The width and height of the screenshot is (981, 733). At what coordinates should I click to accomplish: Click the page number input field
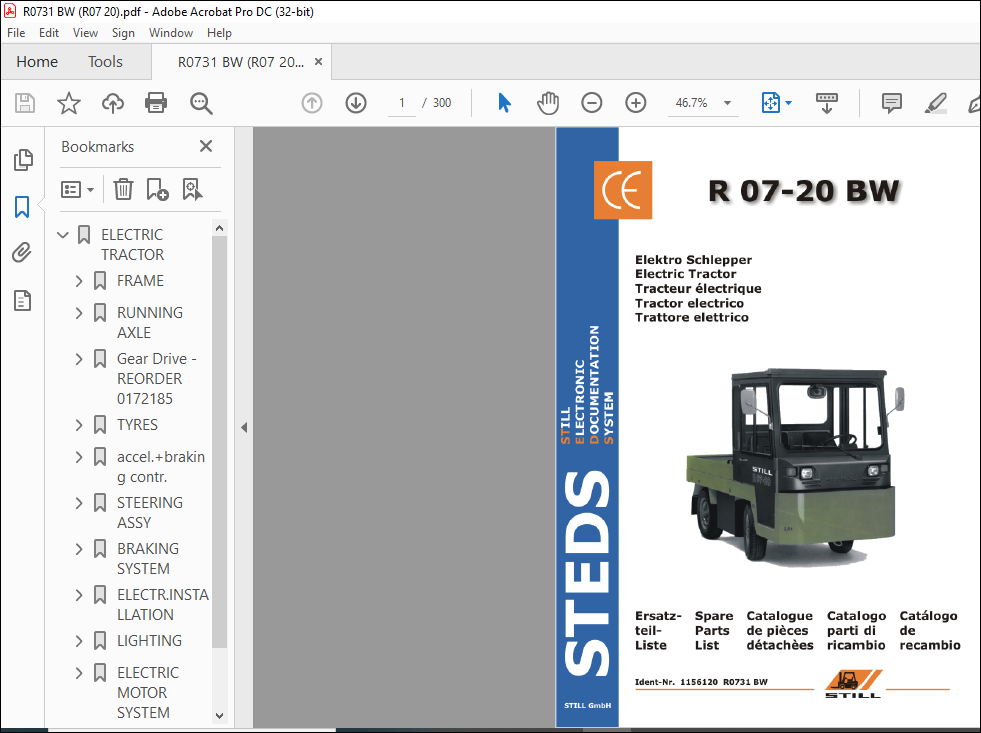pos(402,103)
